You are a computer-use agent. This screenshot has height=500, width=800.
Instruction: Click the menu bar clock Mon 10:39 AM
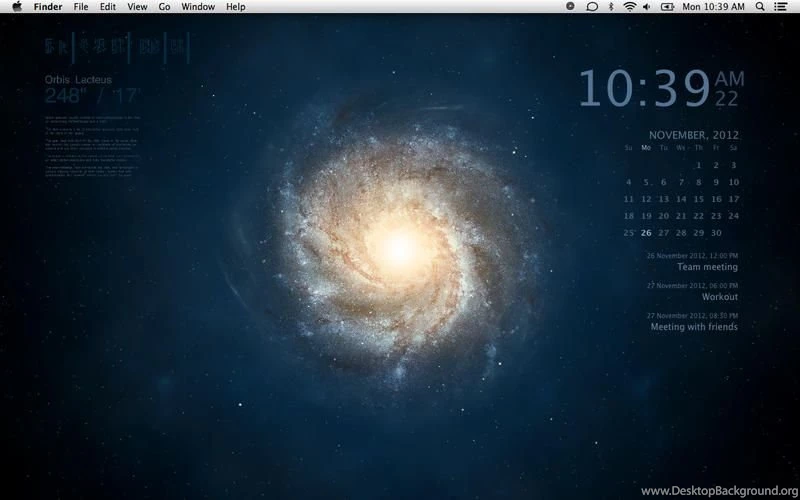tap(713, 6)
